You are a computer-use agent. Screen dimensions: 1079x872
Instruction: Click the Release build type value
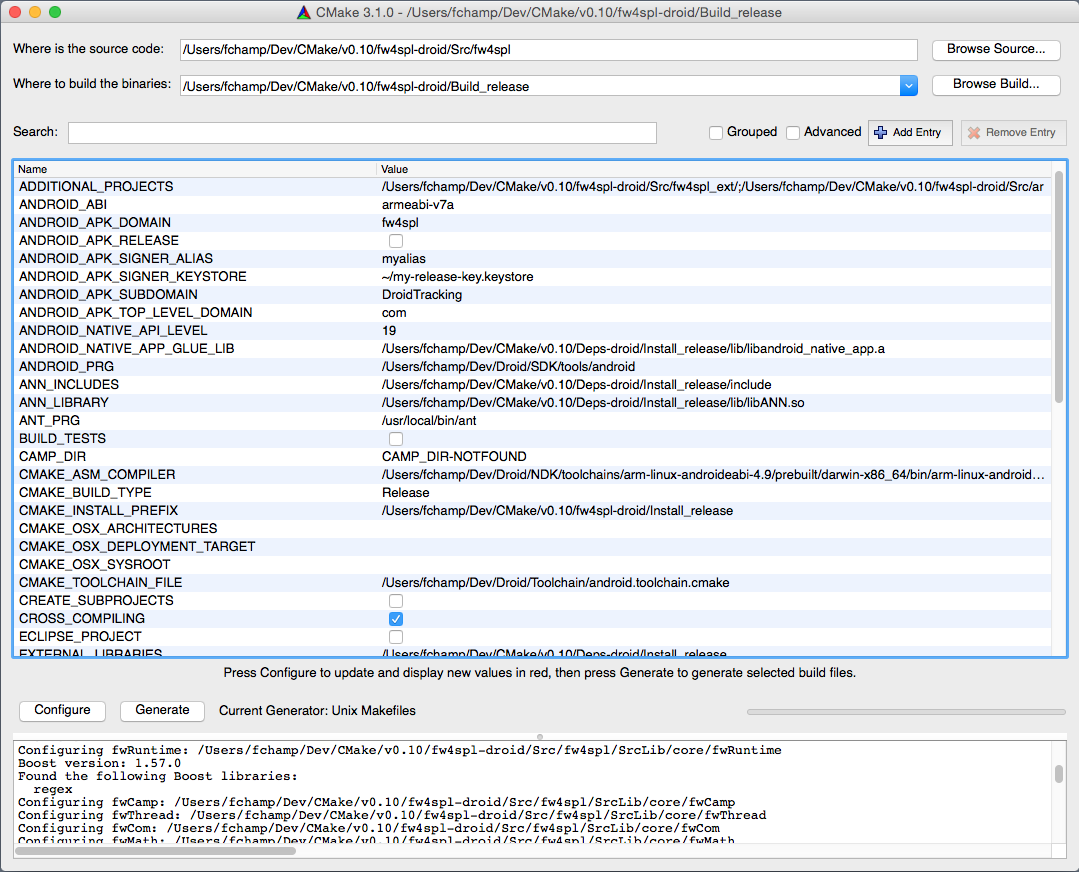coord(405,493)
